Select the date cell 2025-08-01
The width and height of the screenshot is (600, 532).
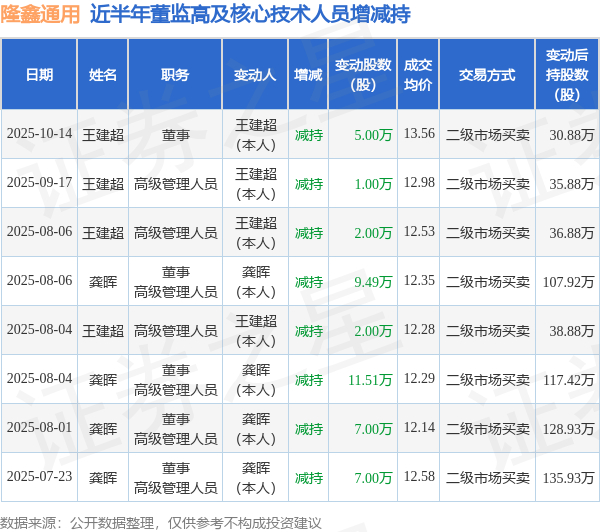click(x=39, y=428)
